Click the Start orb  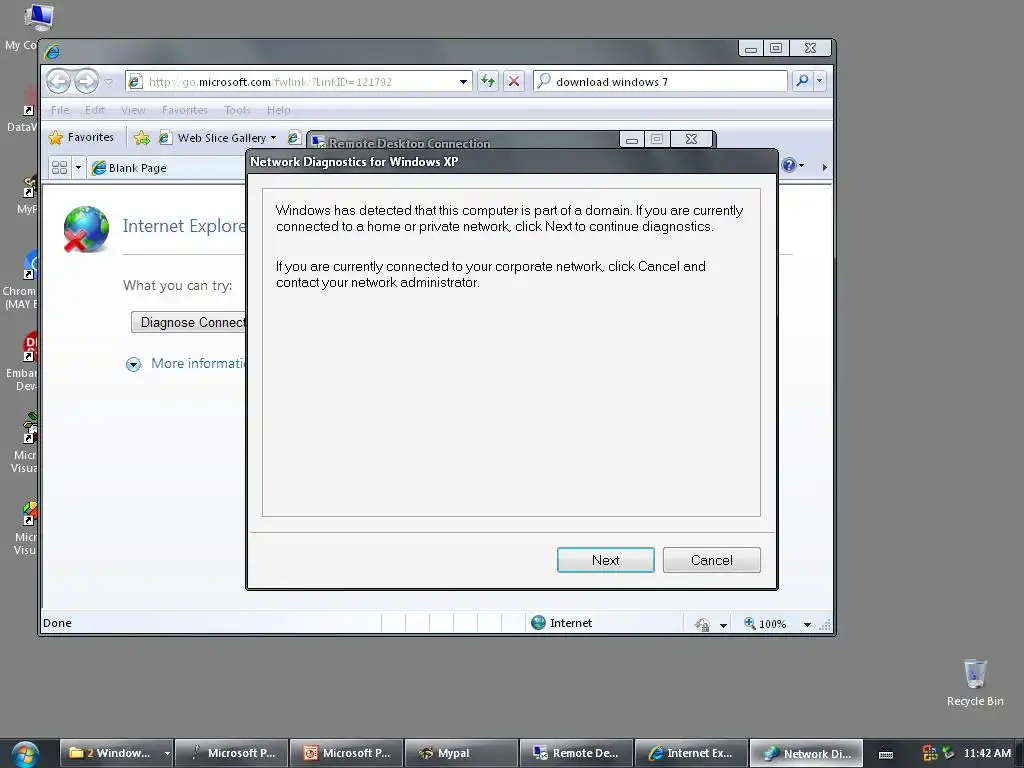[x=24, y=753]
